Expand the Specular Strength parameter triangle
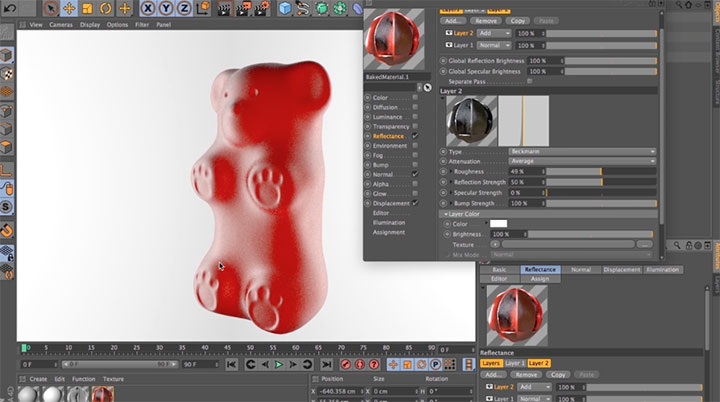The image size is (720, 402). pos(451,193)
